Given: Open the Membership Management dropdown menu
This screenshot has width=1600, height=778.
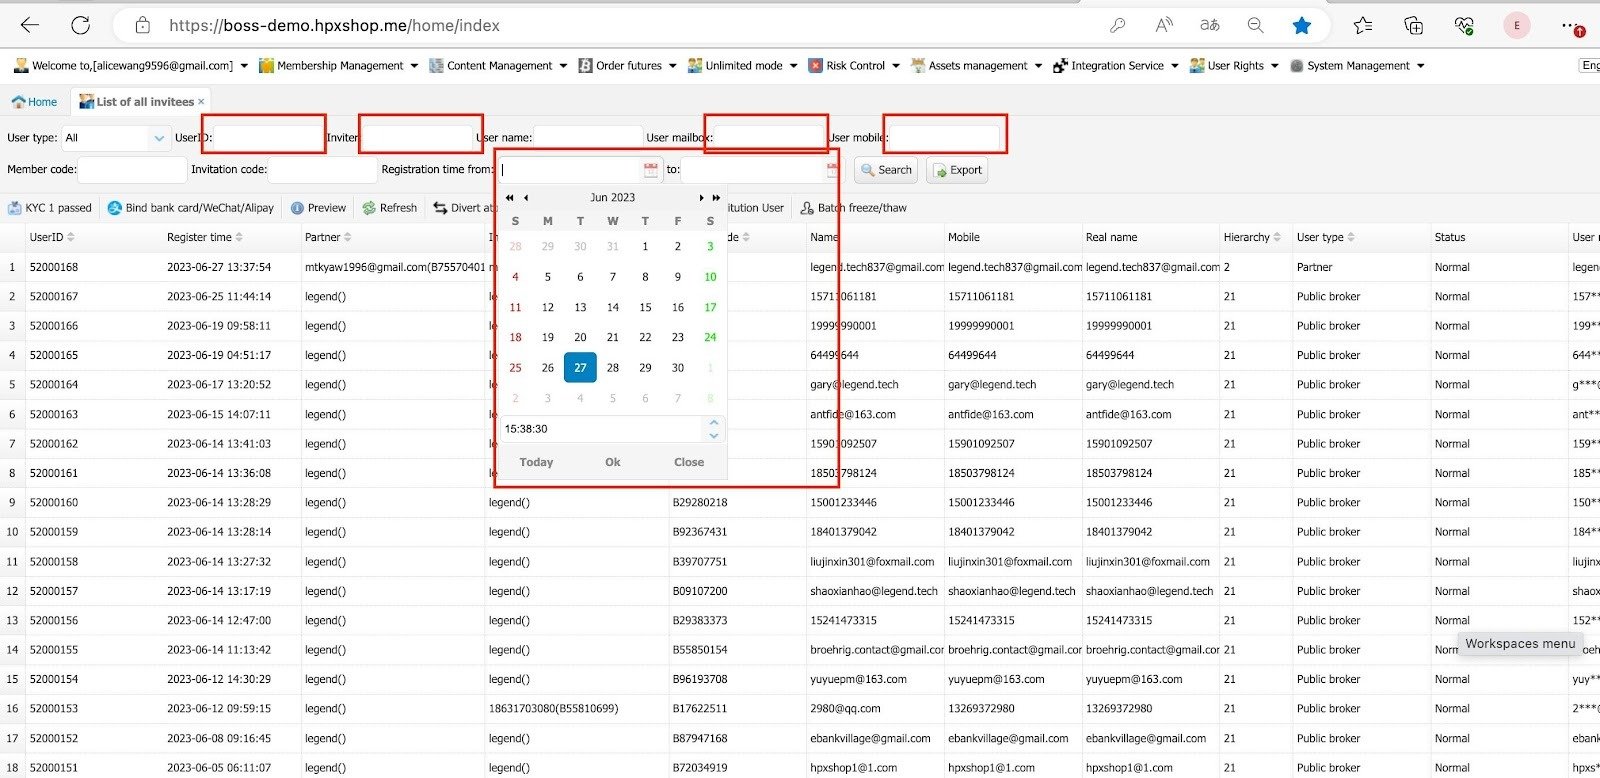Looking at the screenshot, I should coord(339,66).
